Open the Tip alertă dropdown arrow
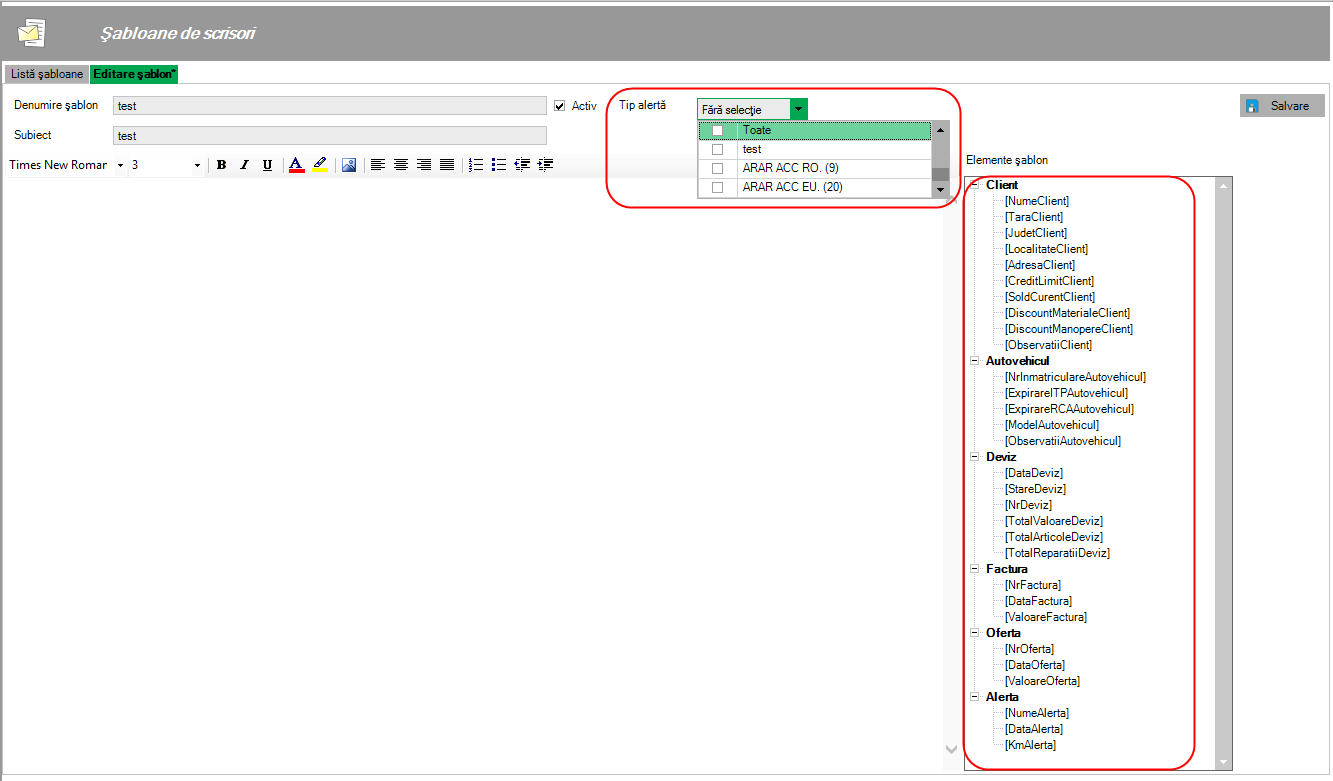Screen dimensions: 1333x781 pos(798,109)
